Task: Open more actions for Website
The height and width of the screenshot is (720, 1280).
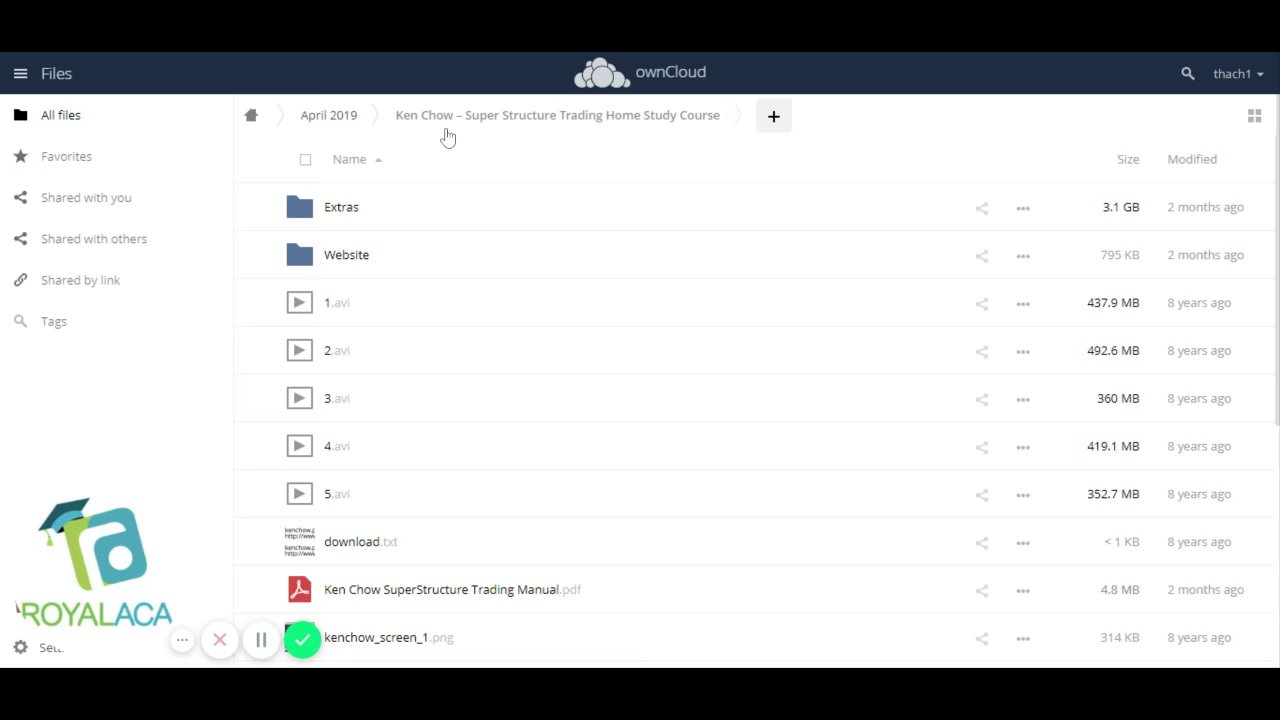Action: coord(1022,256)
